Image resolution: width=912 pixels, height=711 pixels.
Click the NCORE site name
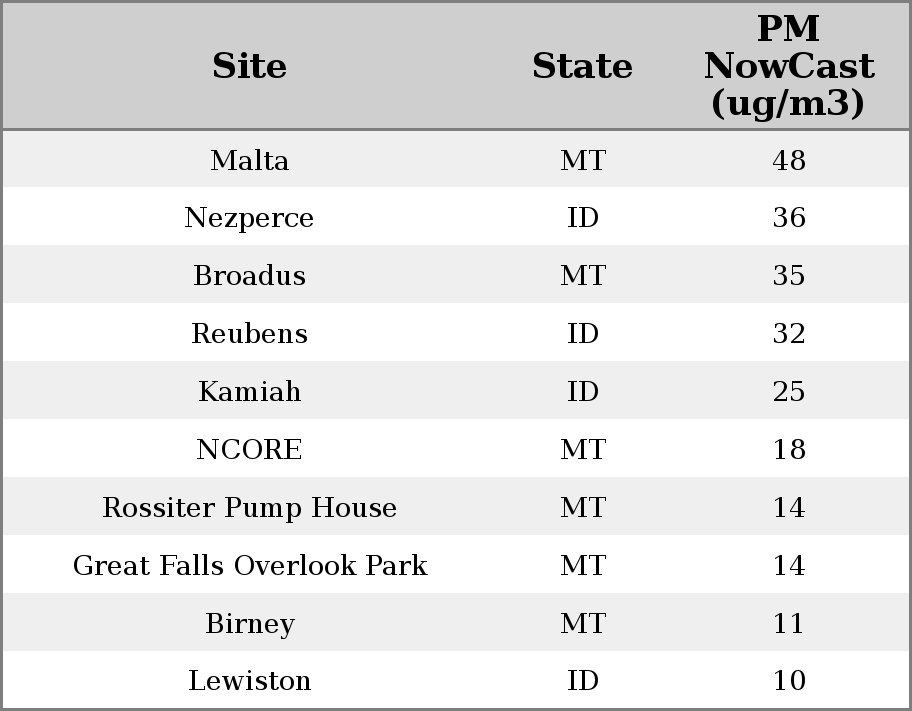[249, 449]
